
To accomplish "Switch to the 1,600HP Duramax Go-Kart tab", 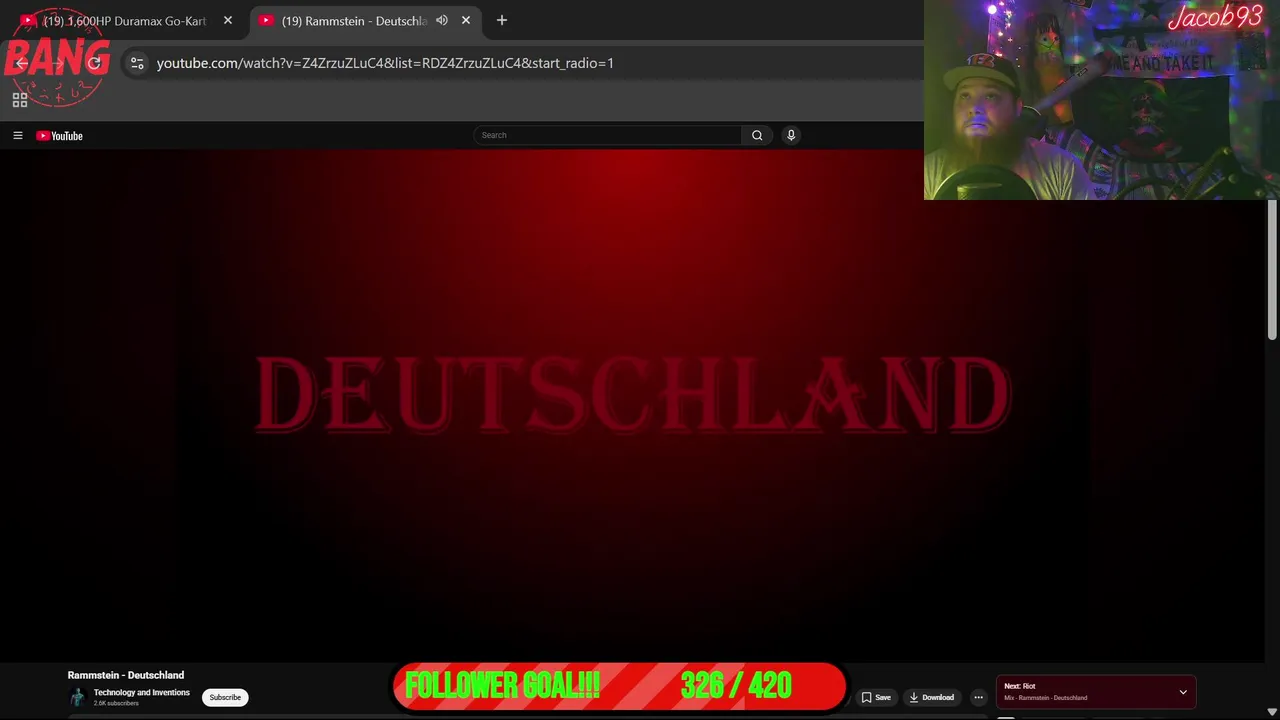I will [x=125, y=20].
